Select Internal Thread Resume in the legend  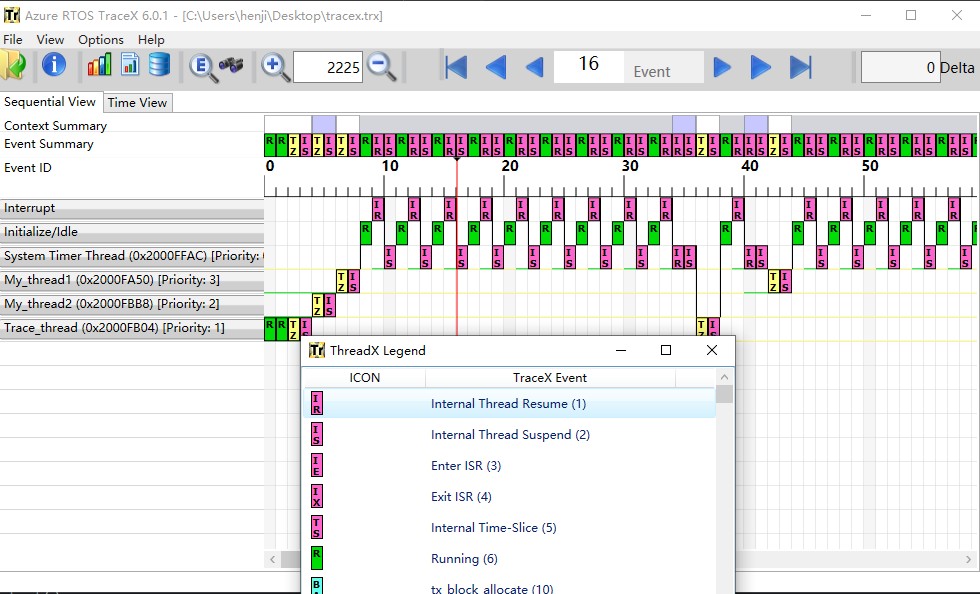coord(510,402)
